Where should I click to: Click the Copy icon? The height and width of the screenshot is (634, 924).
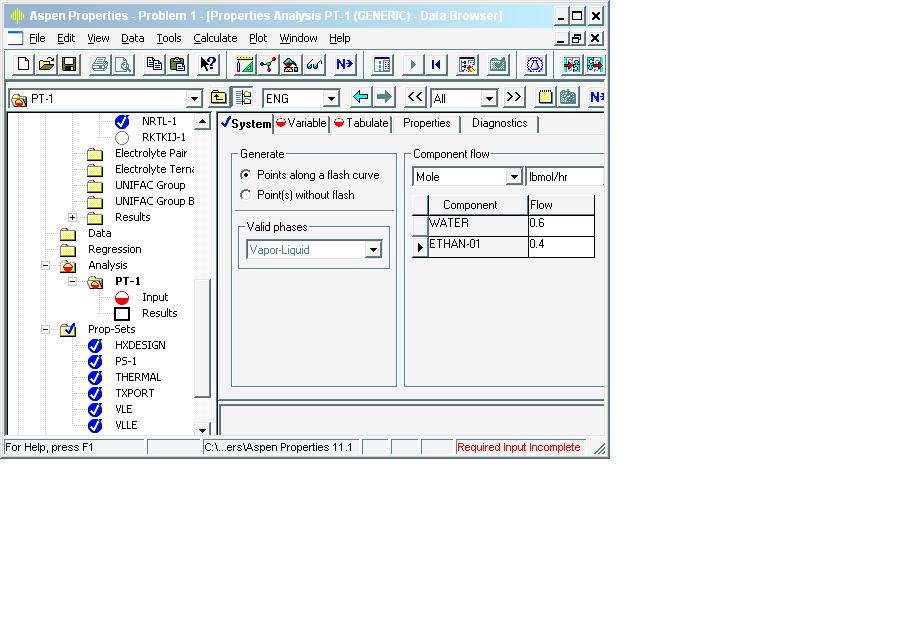point(154,65)
